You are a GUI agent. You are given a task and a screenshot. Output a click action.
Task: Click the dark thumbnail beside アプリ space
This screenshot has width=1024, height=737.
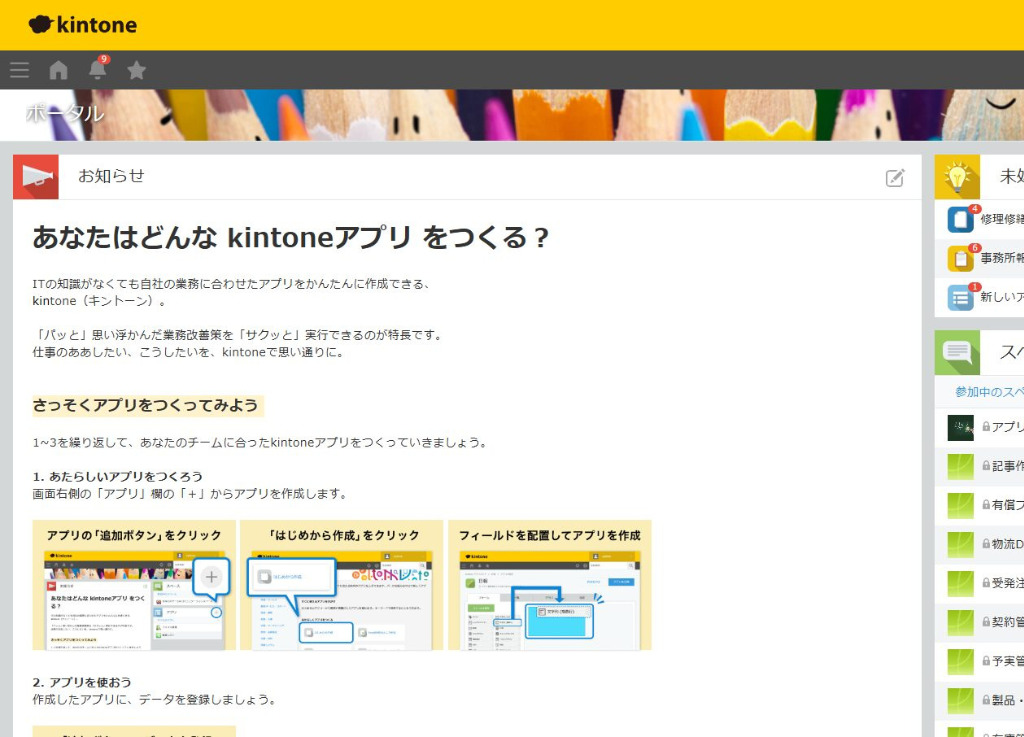pos(961,428)
